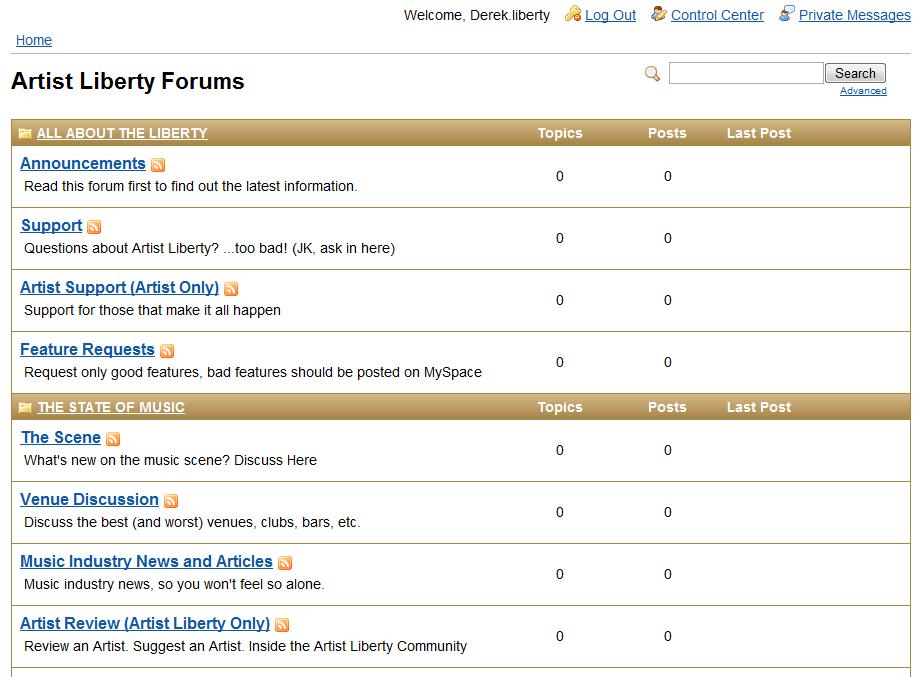This screenshot has width=924, height=677.
Task: Go to the Home breadcrumb link
Action: 34,40
